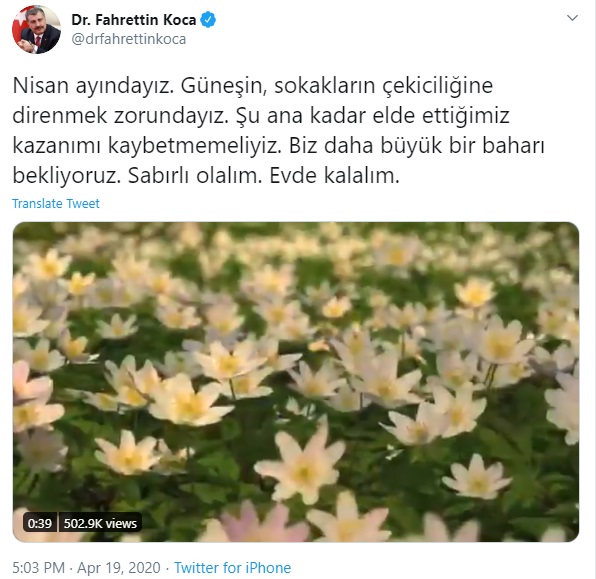Click the 502.9K views label
This screenshot has height=579, width=596.
coord(100,523)
